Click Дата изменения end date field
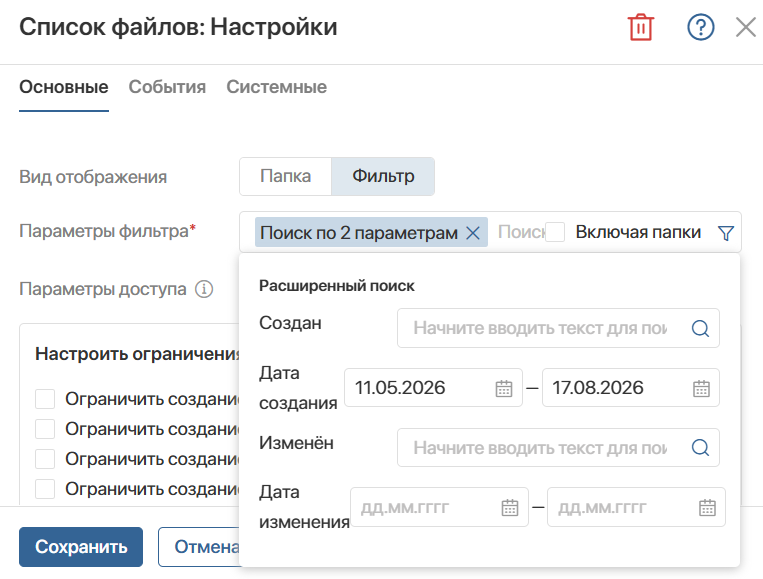 click(636, 507)
